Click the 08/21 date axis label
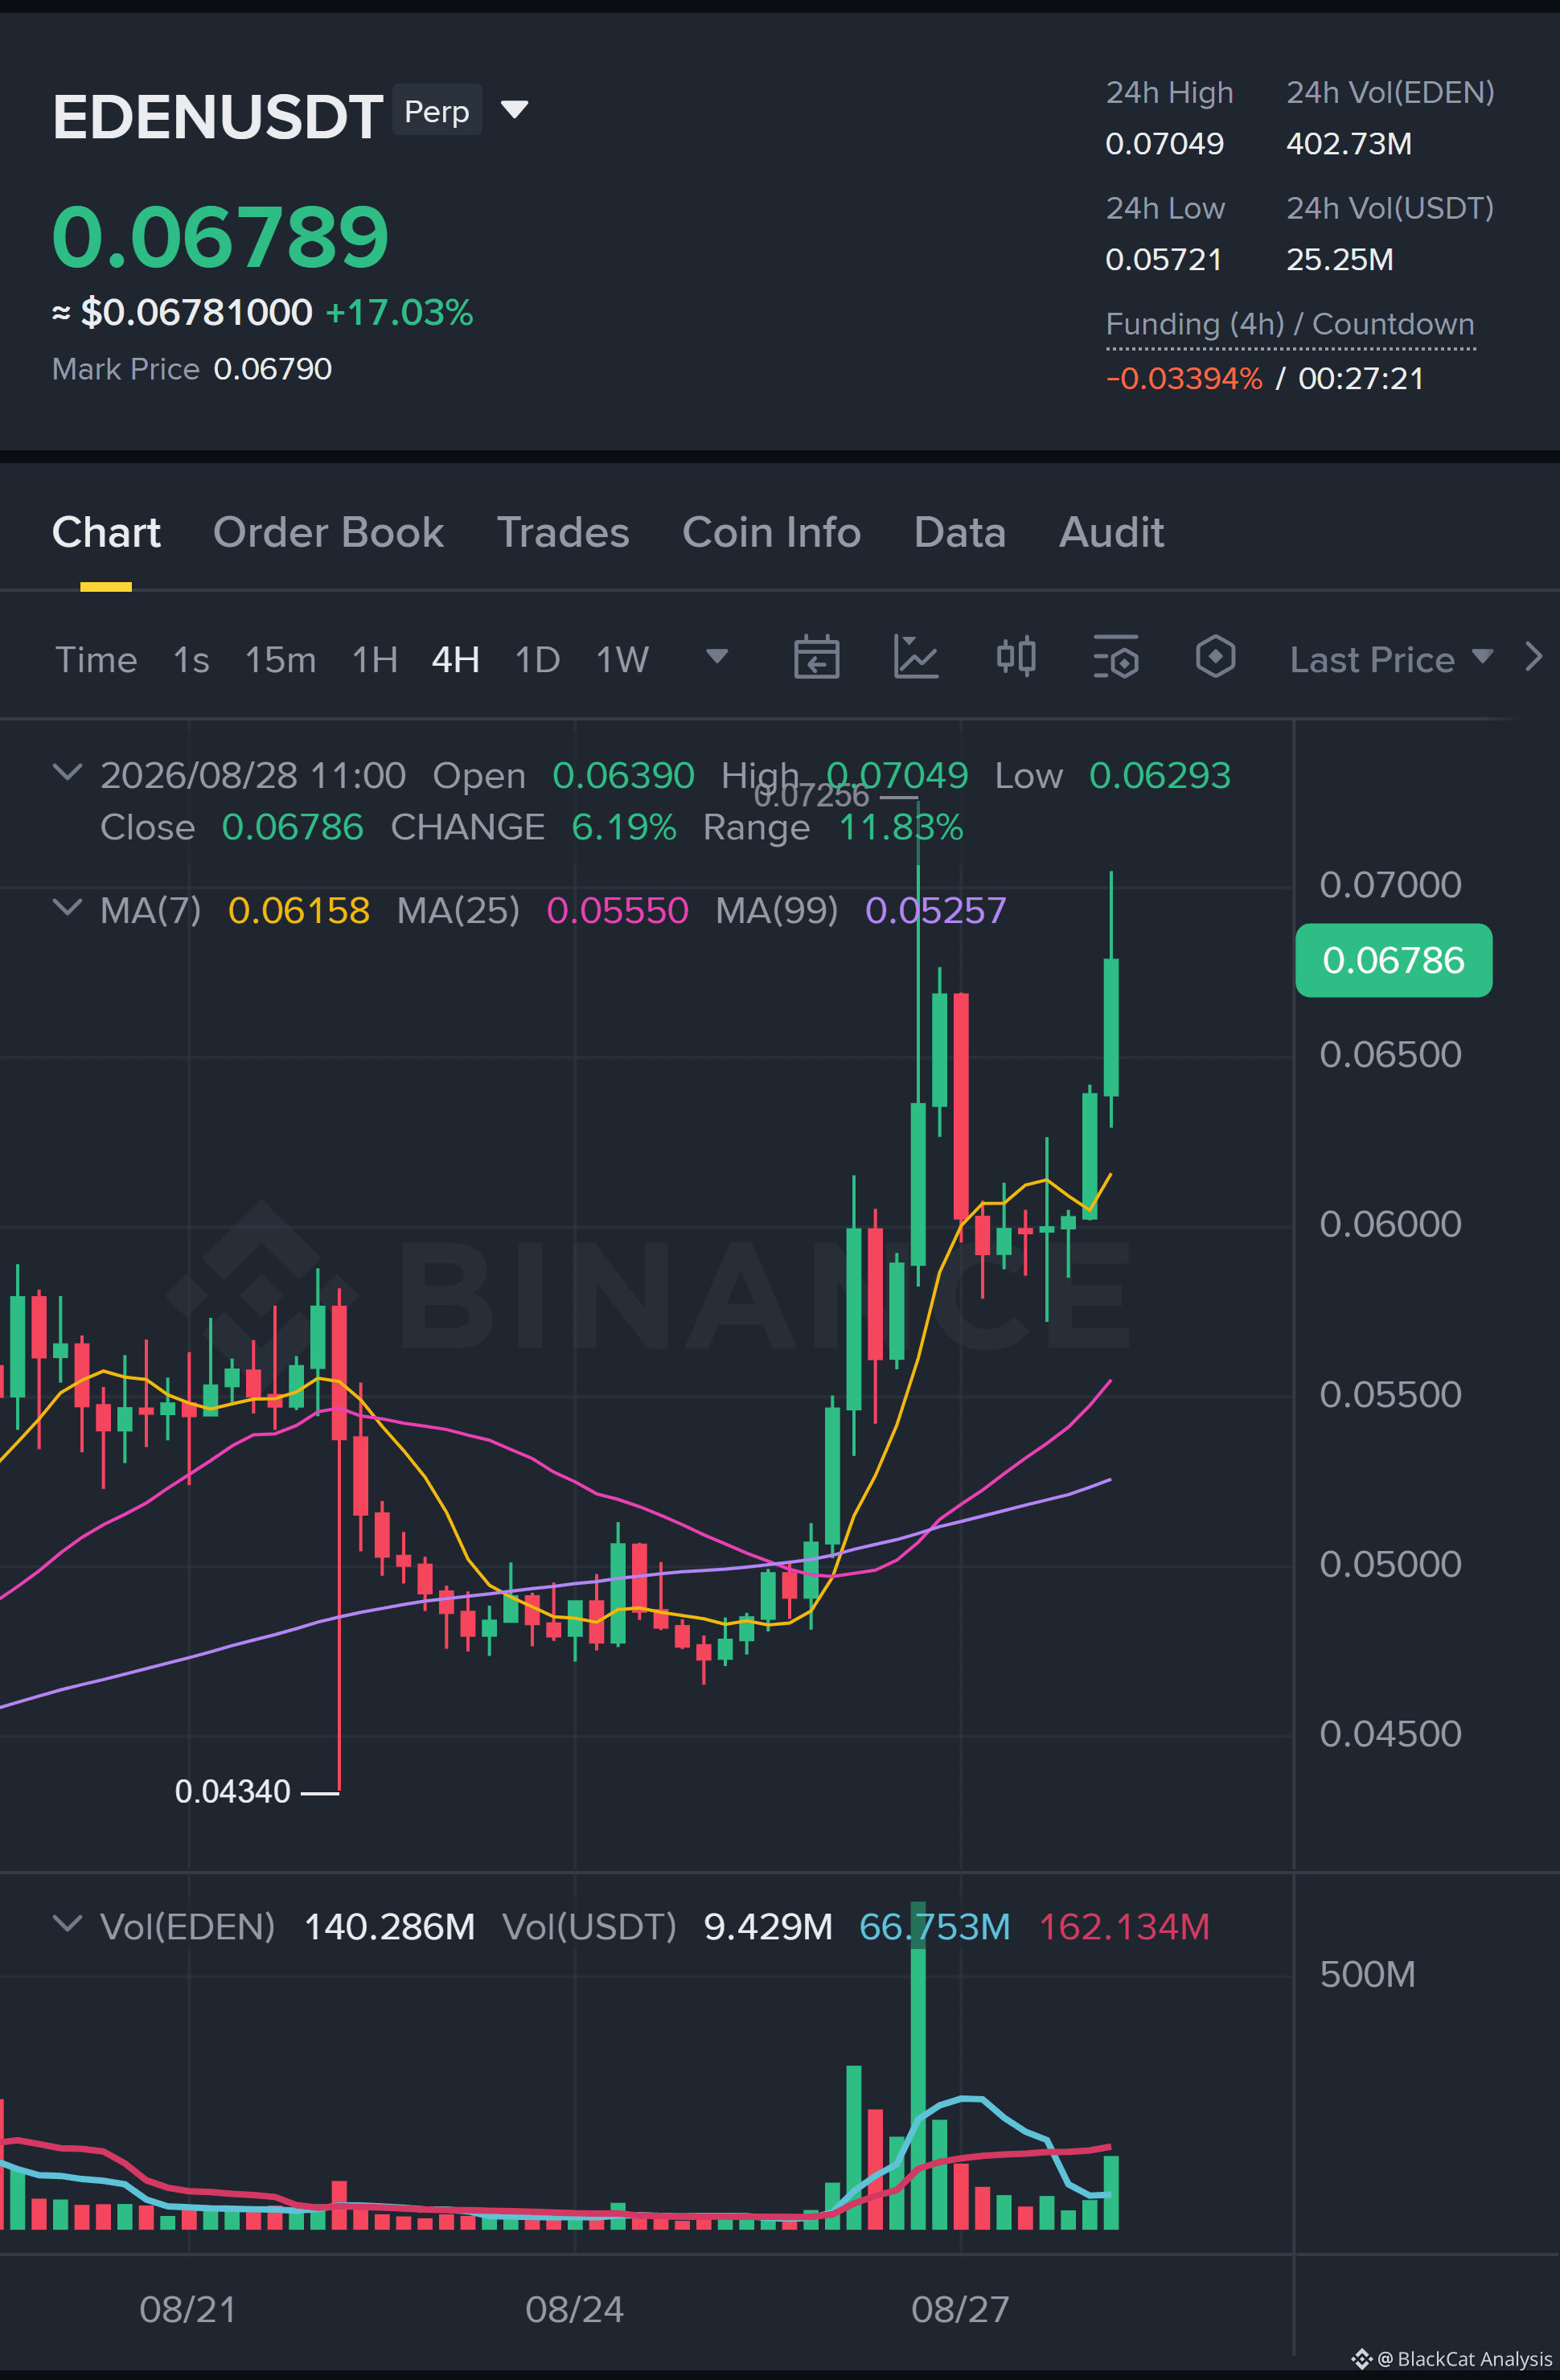1560x2380 pixels. coord(188,2310)
